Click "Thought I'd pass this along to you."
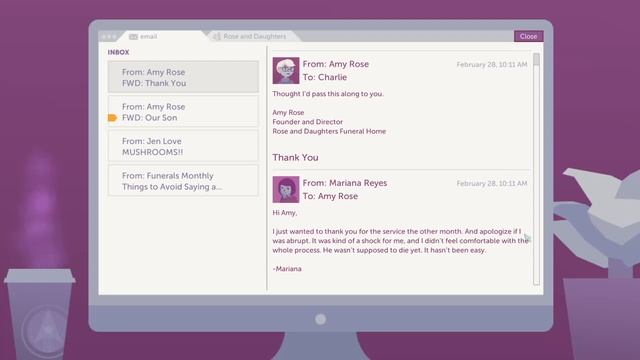 328,94
